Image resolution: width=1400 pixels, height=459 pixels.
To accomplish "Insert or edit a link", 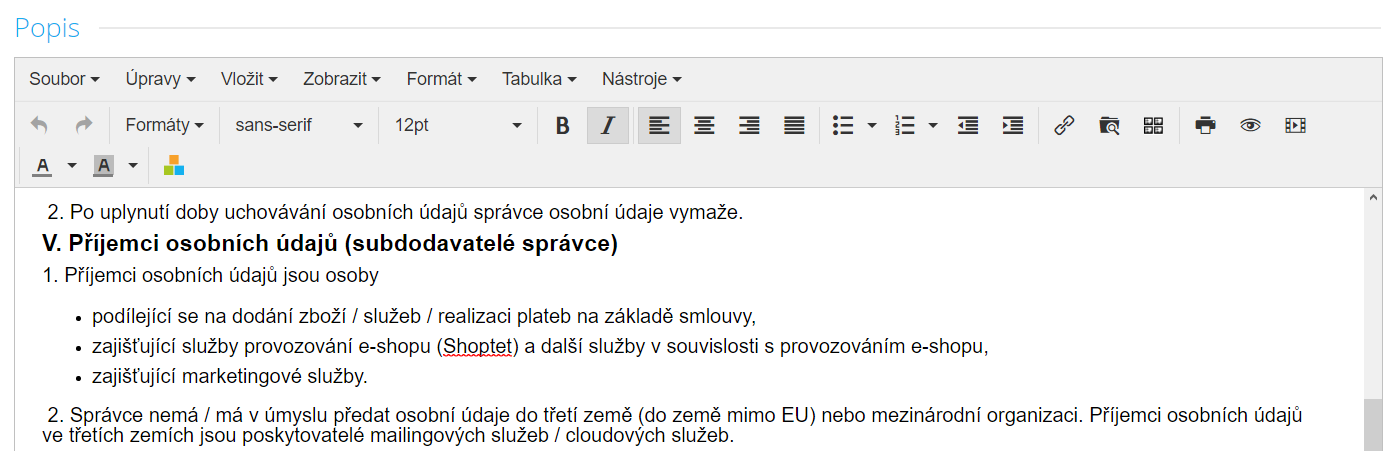I will click(1064, 125).
